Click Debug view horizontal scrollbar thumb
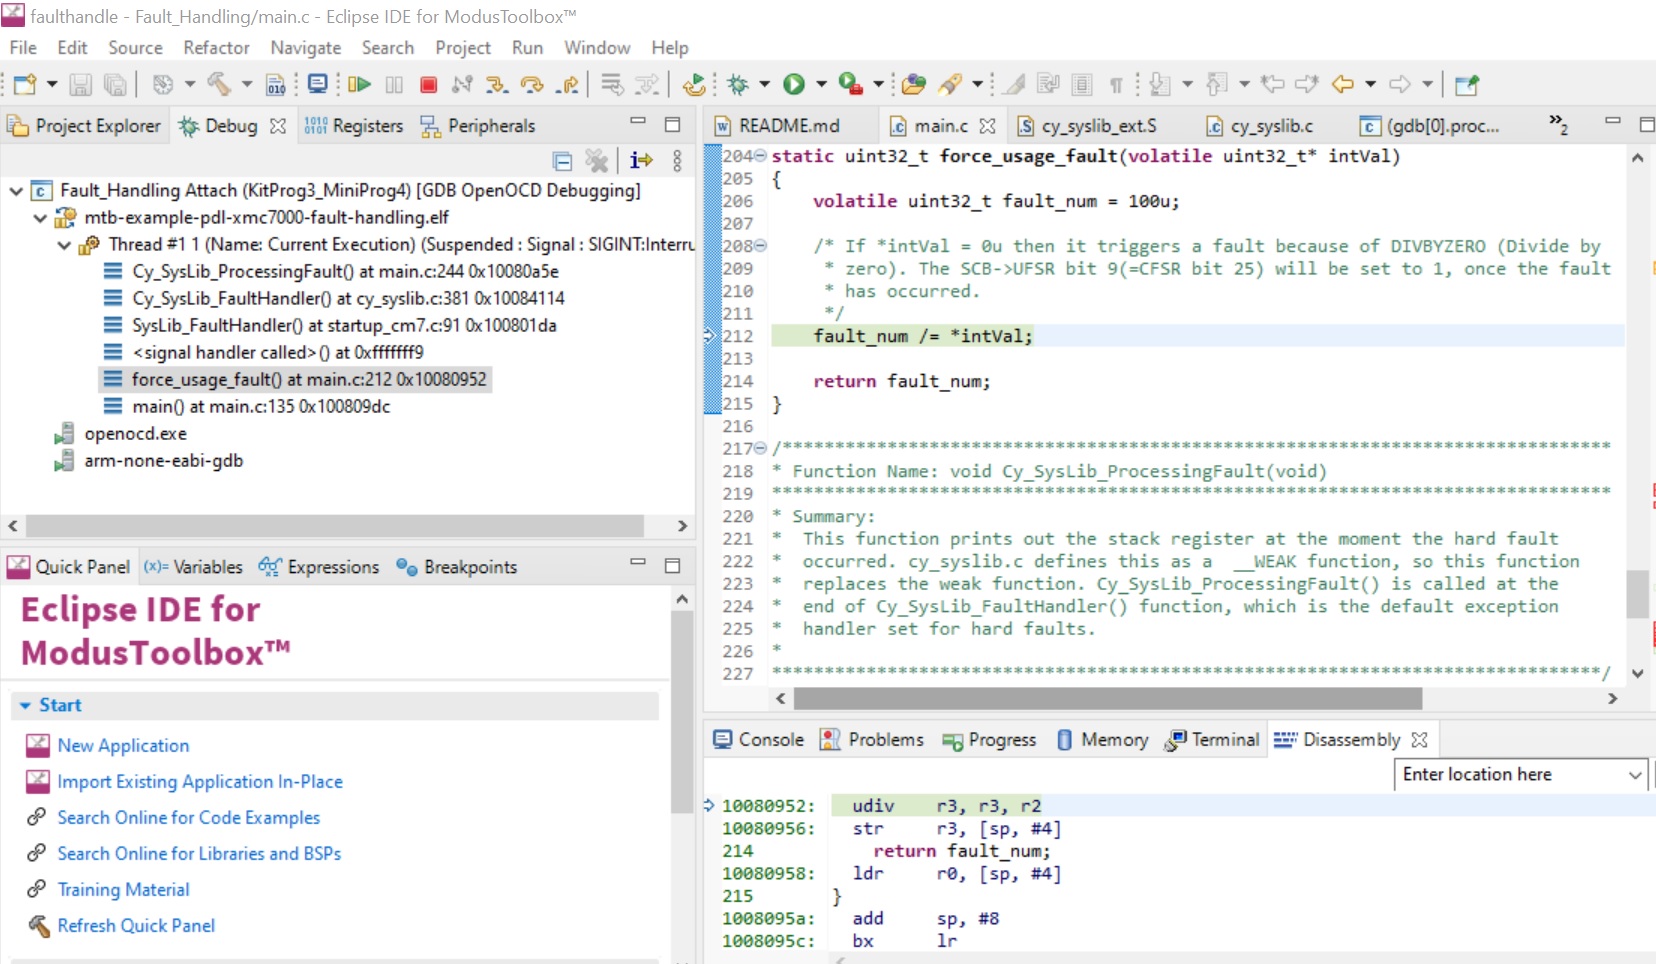The image size is (1656, 964). 335,526
